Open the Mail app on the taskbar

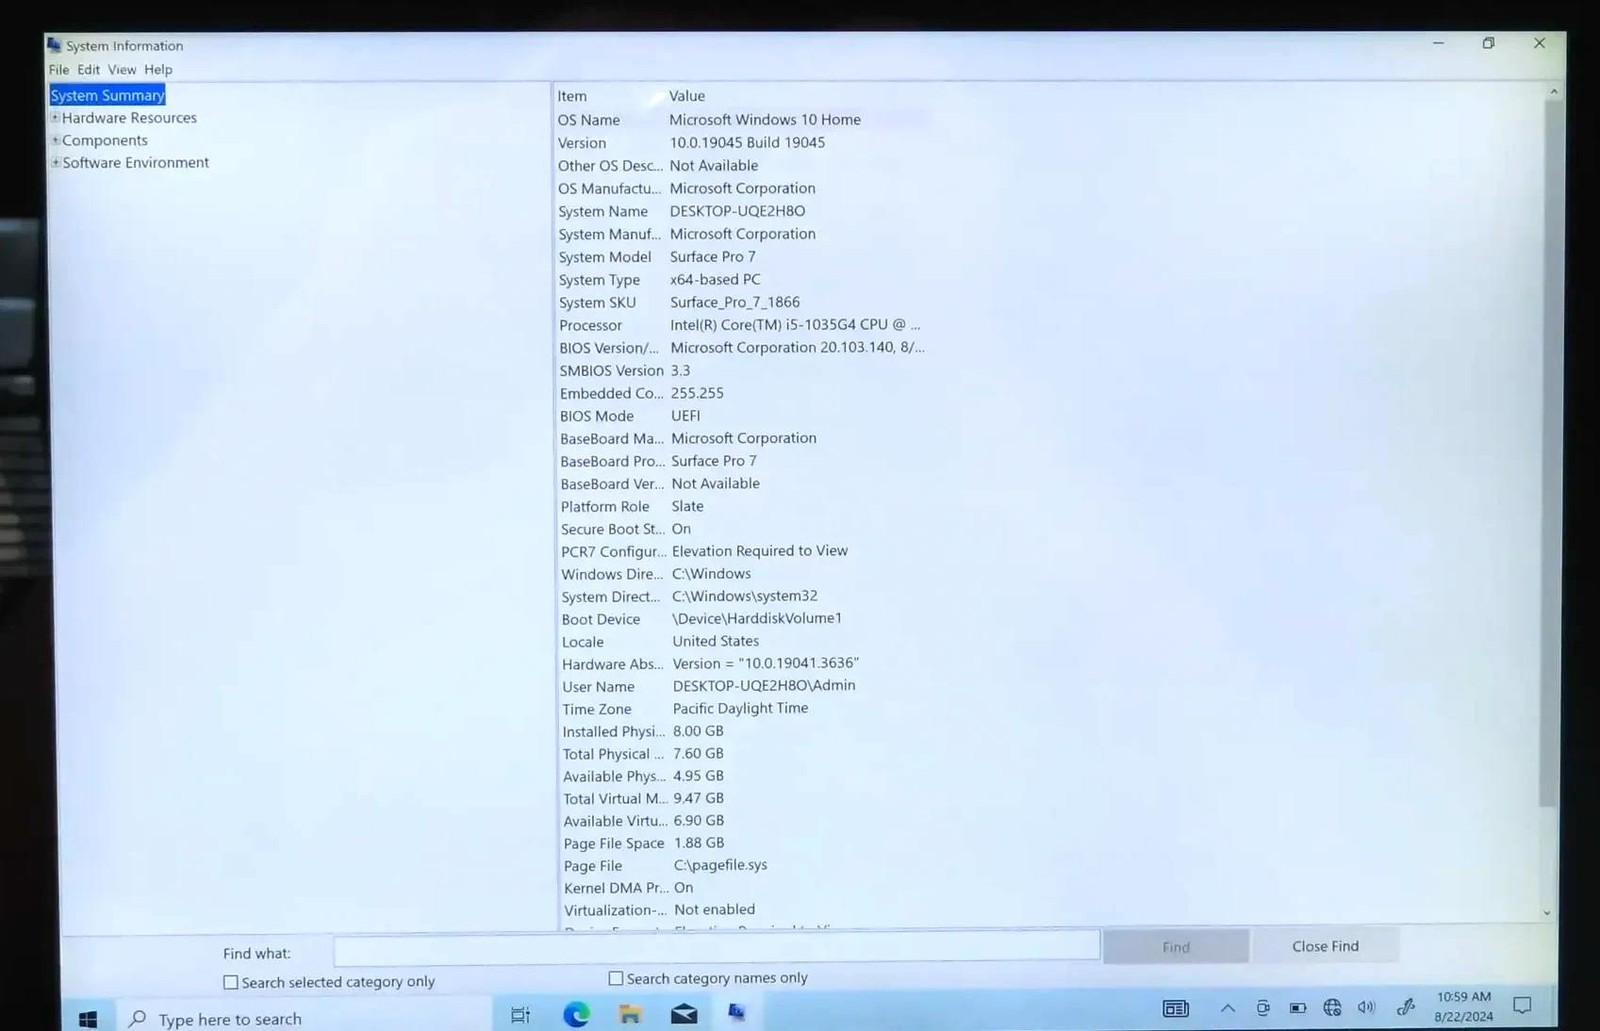point(684,1014)
